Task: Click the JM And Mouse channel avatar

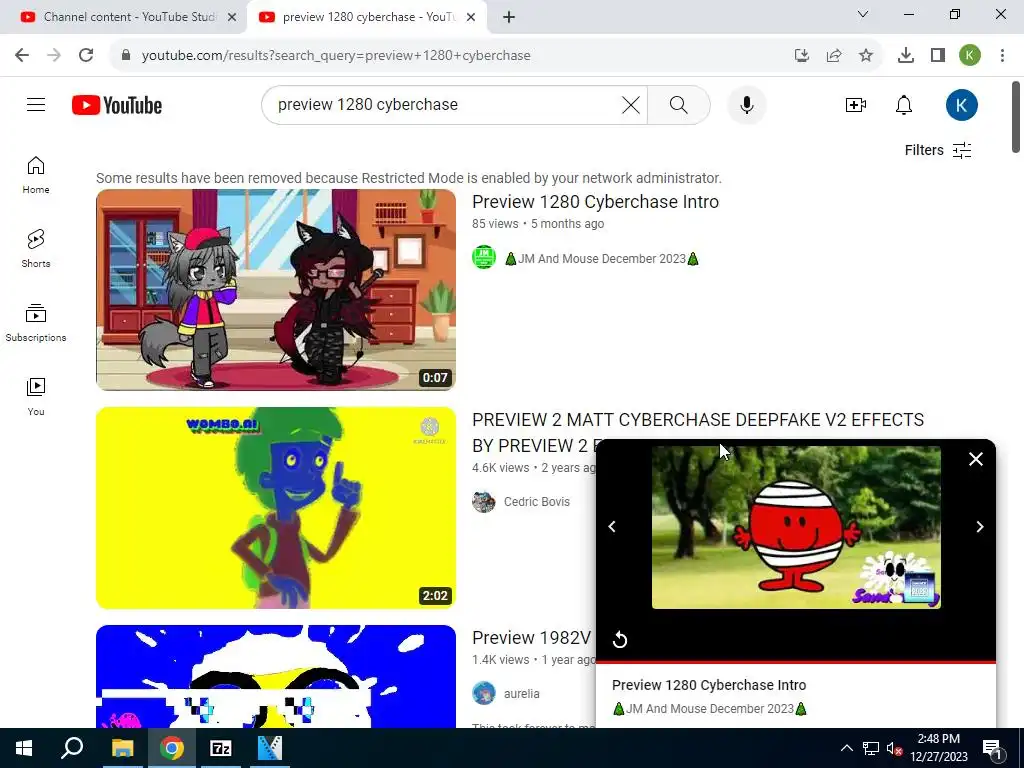Action: click(484, 257)
